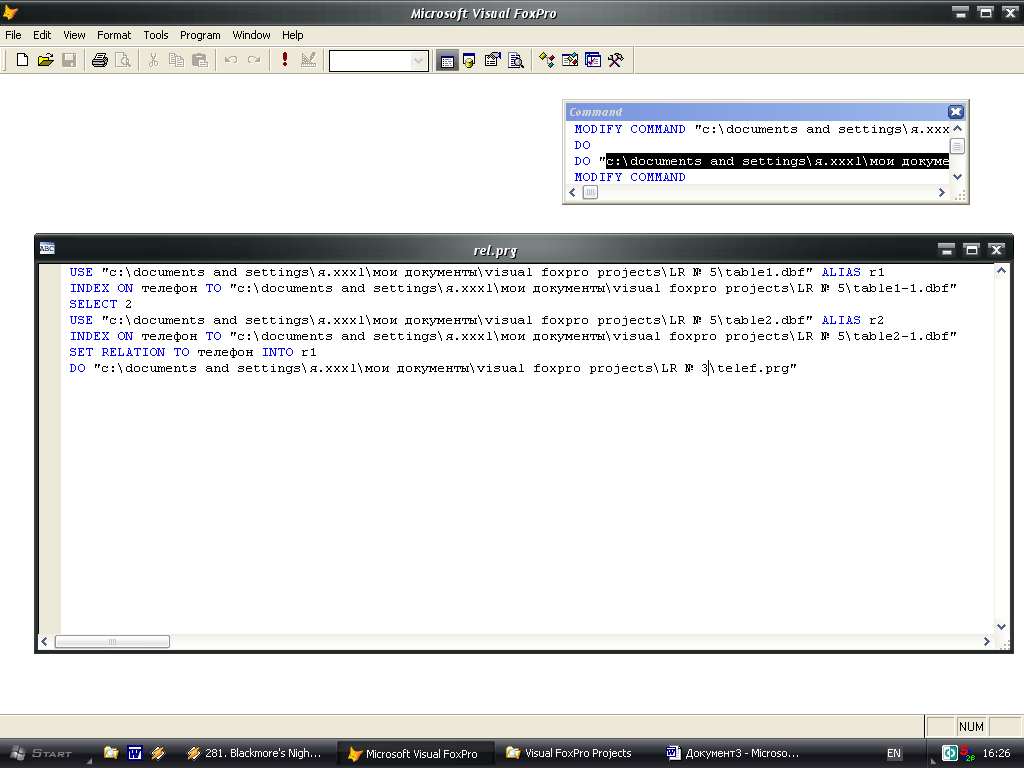
Task: Click the Paste clipboard icon
Action: pyautogui.click(x=200, y=60)
